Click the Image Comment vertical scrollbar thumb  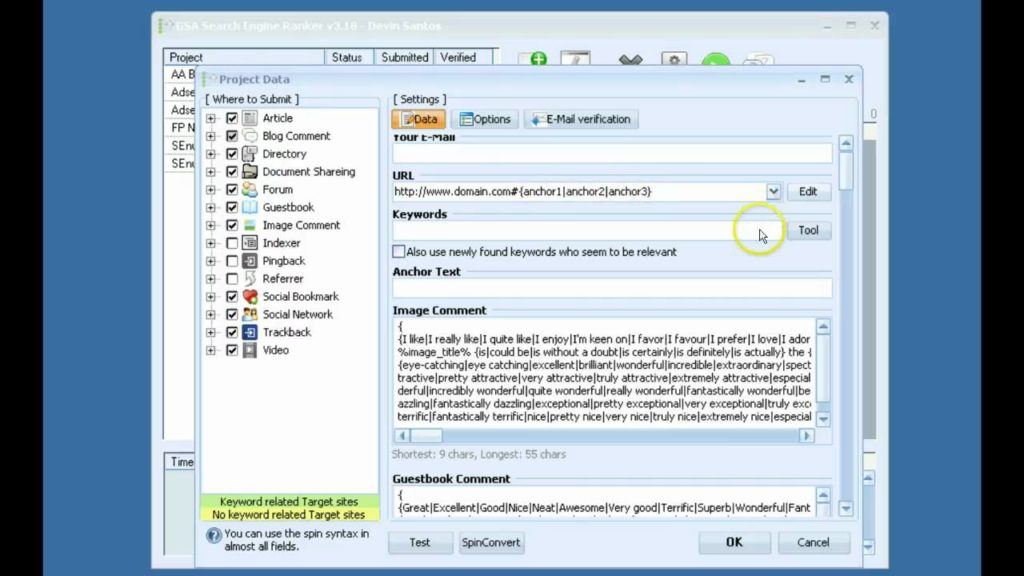(x=824, y=367)
